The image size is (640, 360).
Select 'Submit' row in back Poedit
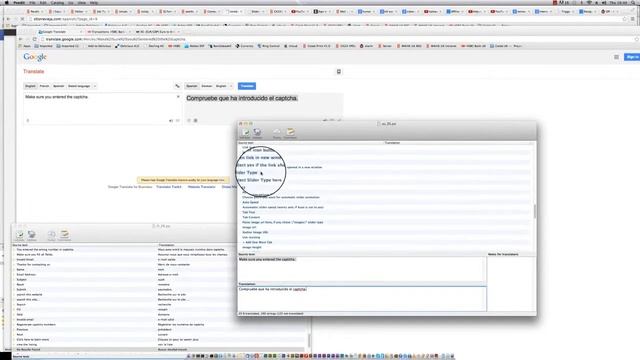159,289
